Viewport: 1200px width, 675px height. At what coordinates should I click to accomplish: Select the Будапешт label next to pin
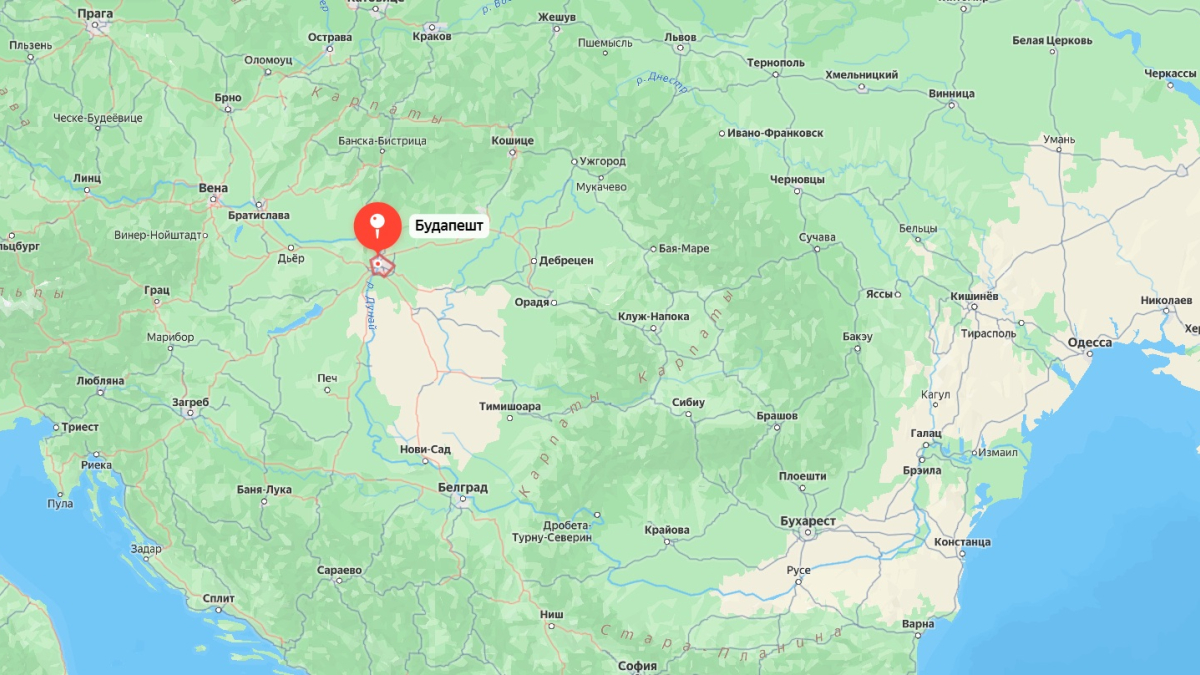click(x=449, y=226)
